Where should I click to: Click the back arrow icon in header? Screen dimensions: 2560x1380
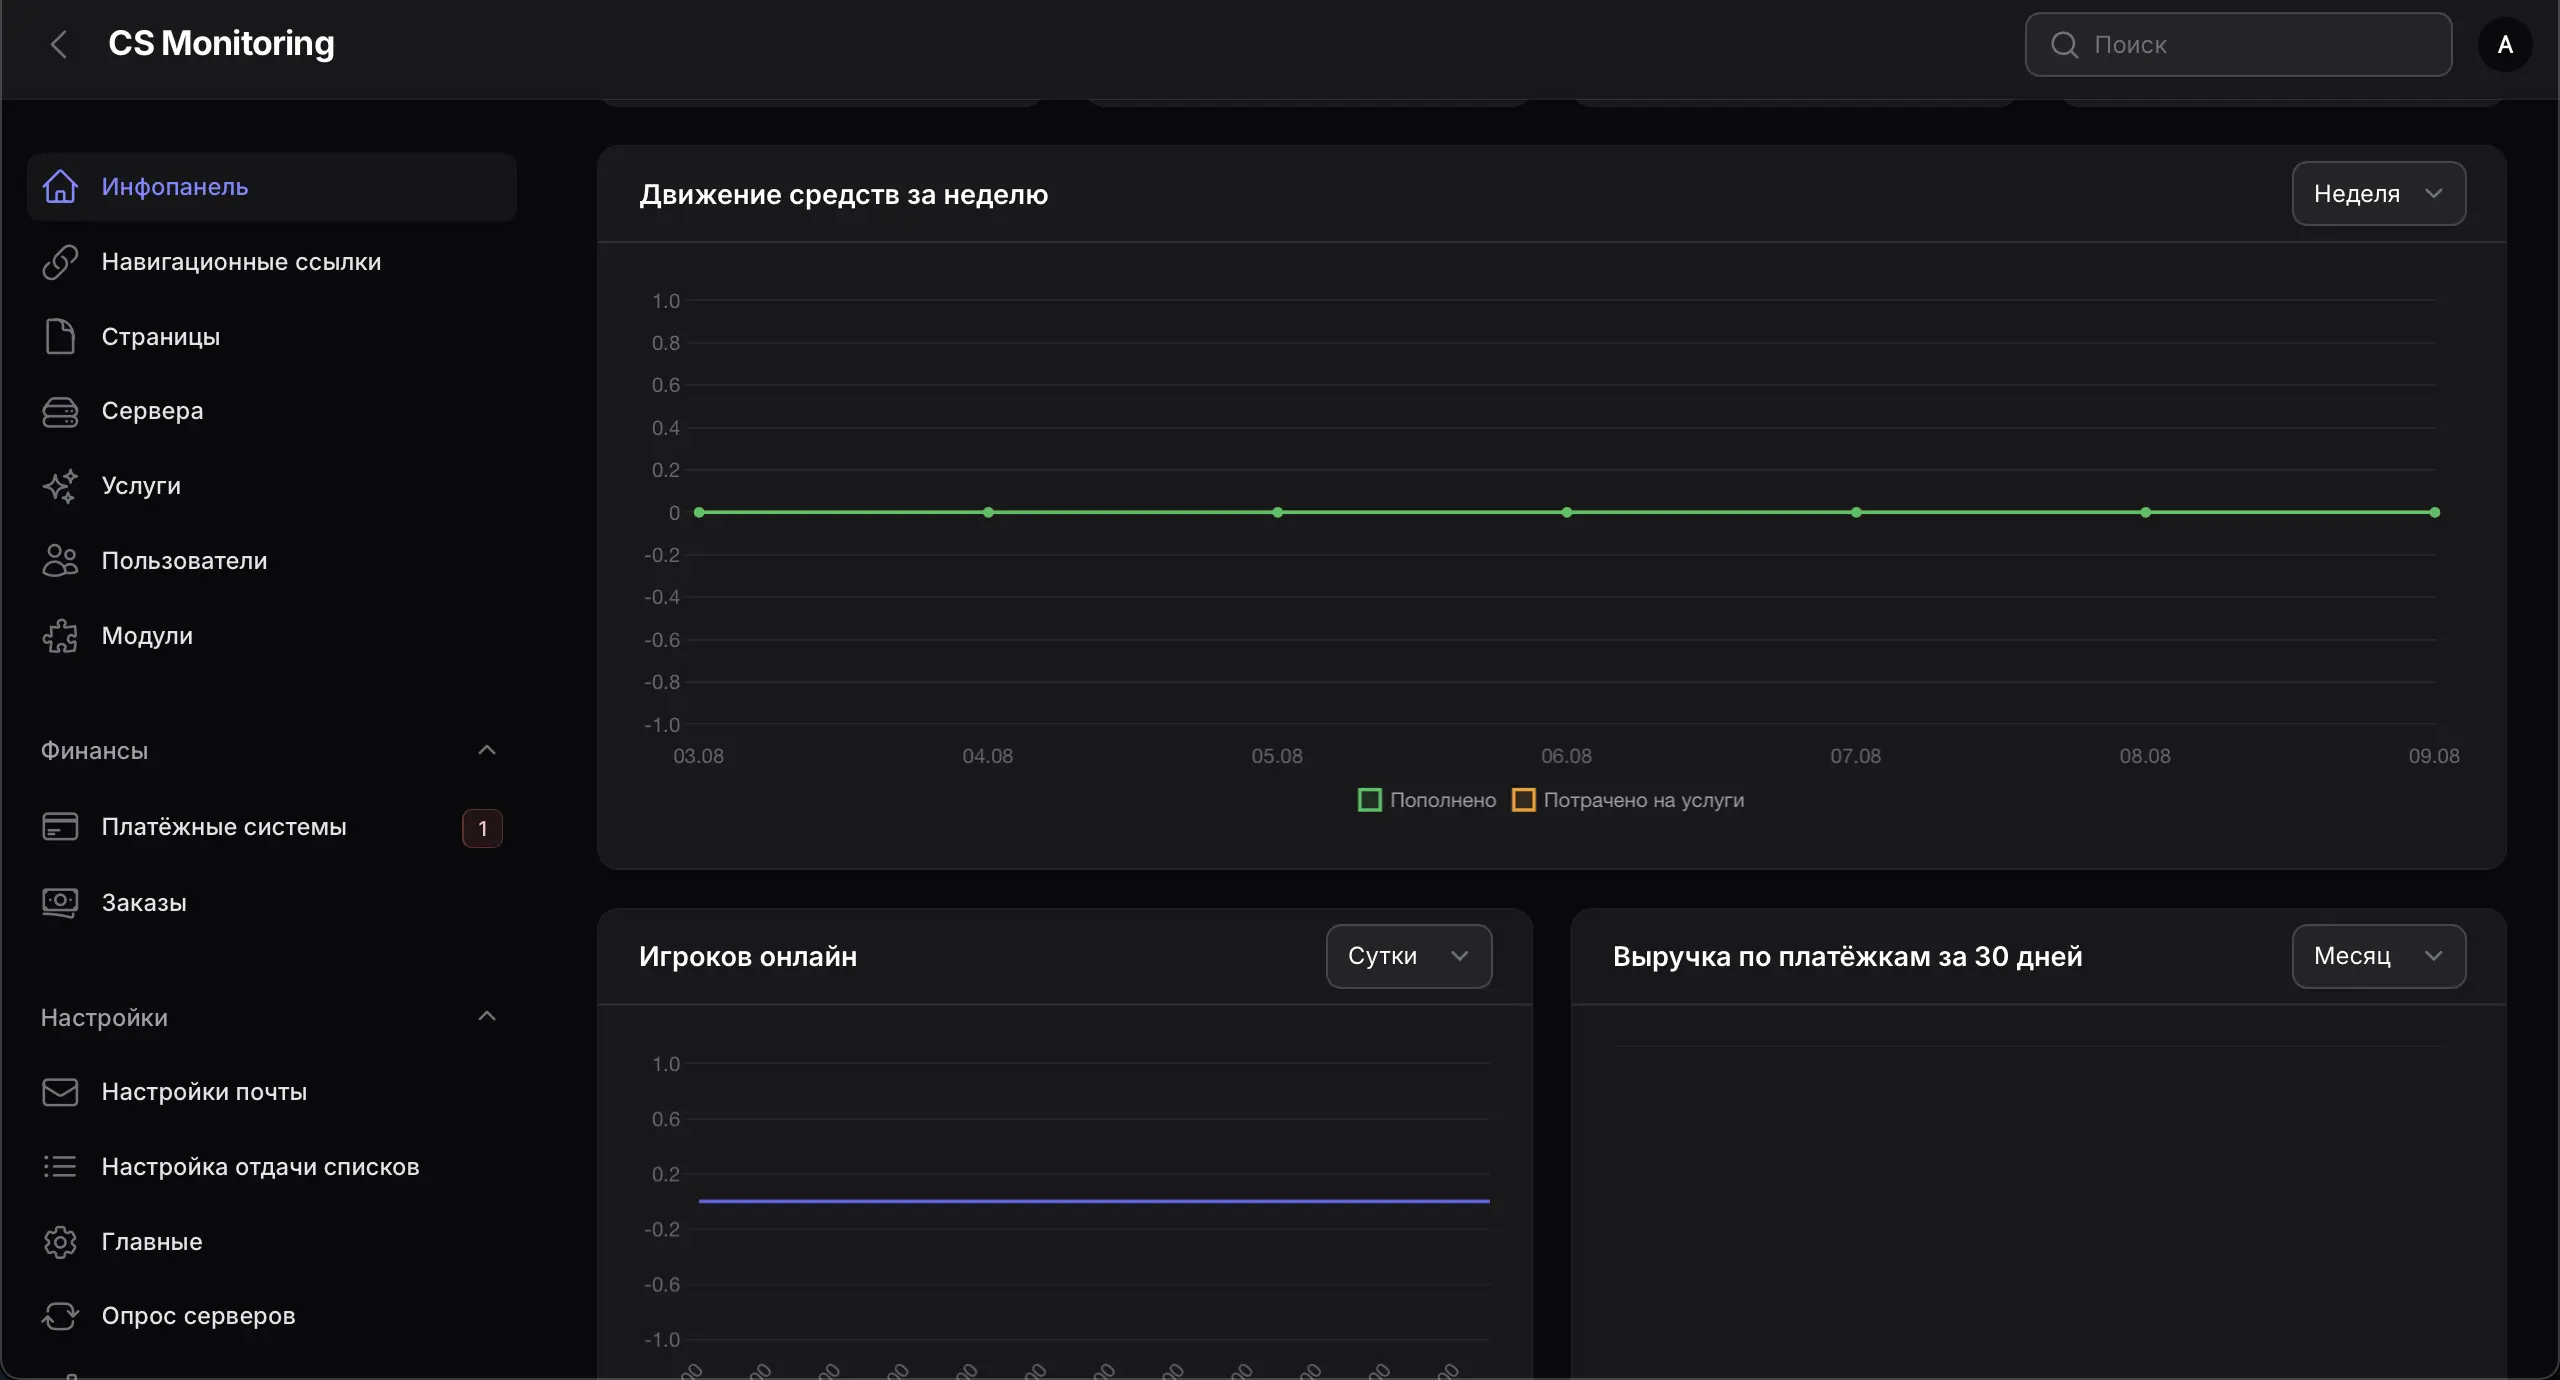[x=59, y=44]
